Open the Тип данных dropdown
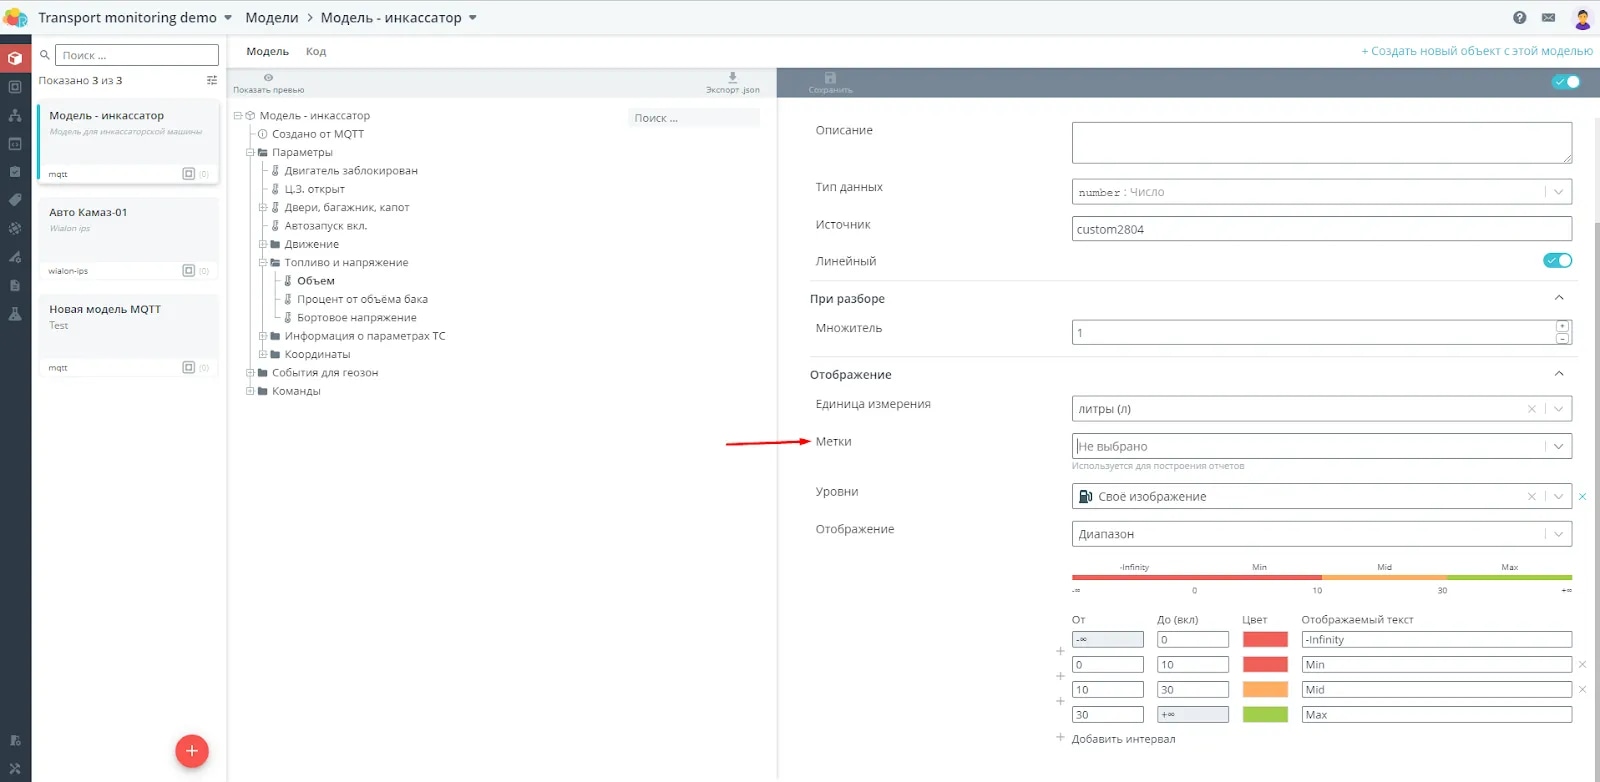 point(1321,192)
